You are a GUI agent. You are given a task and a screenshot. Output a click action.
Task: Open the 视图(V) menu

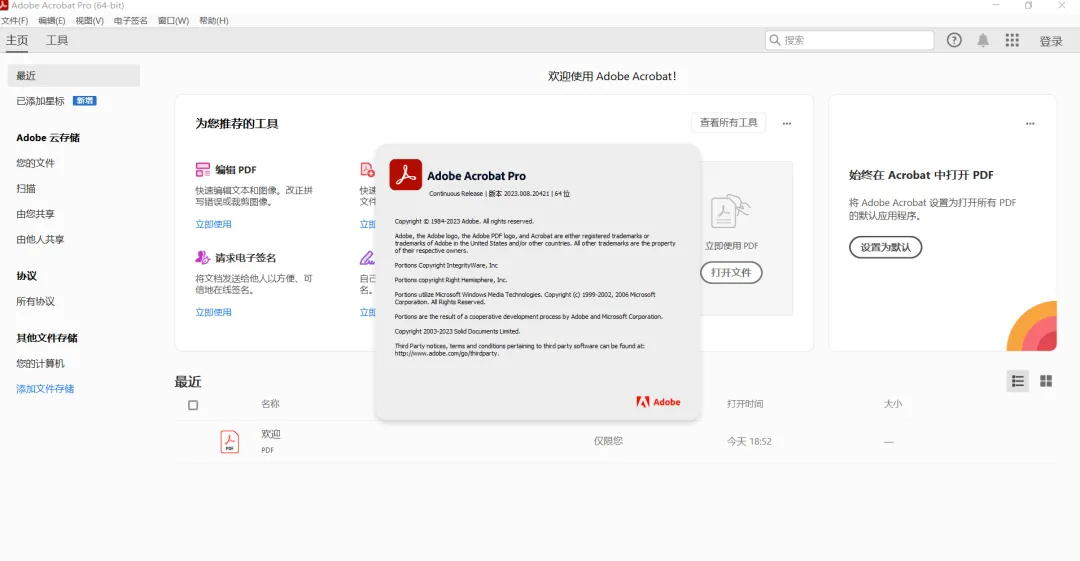90,21
